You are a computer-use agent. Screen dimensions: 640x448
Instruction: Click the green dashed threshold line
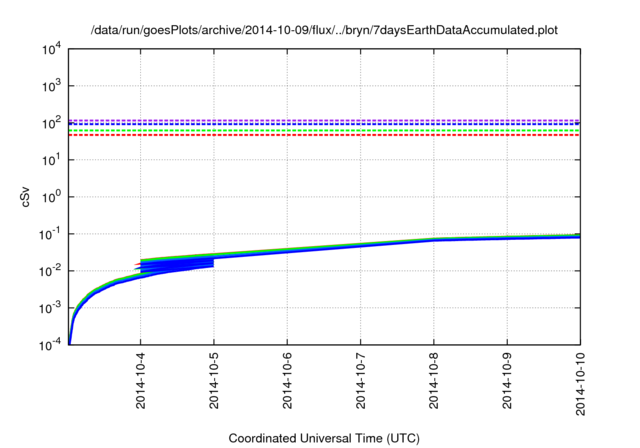(324, 131)
